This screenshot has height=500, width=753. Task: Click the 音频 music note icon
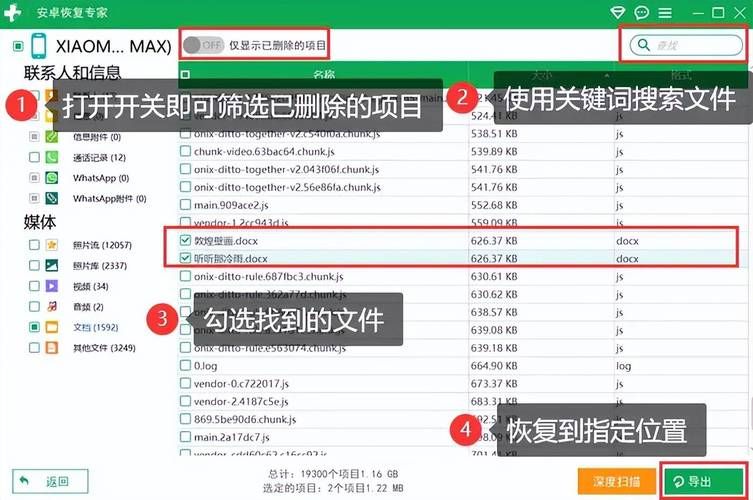coord(51,306)
